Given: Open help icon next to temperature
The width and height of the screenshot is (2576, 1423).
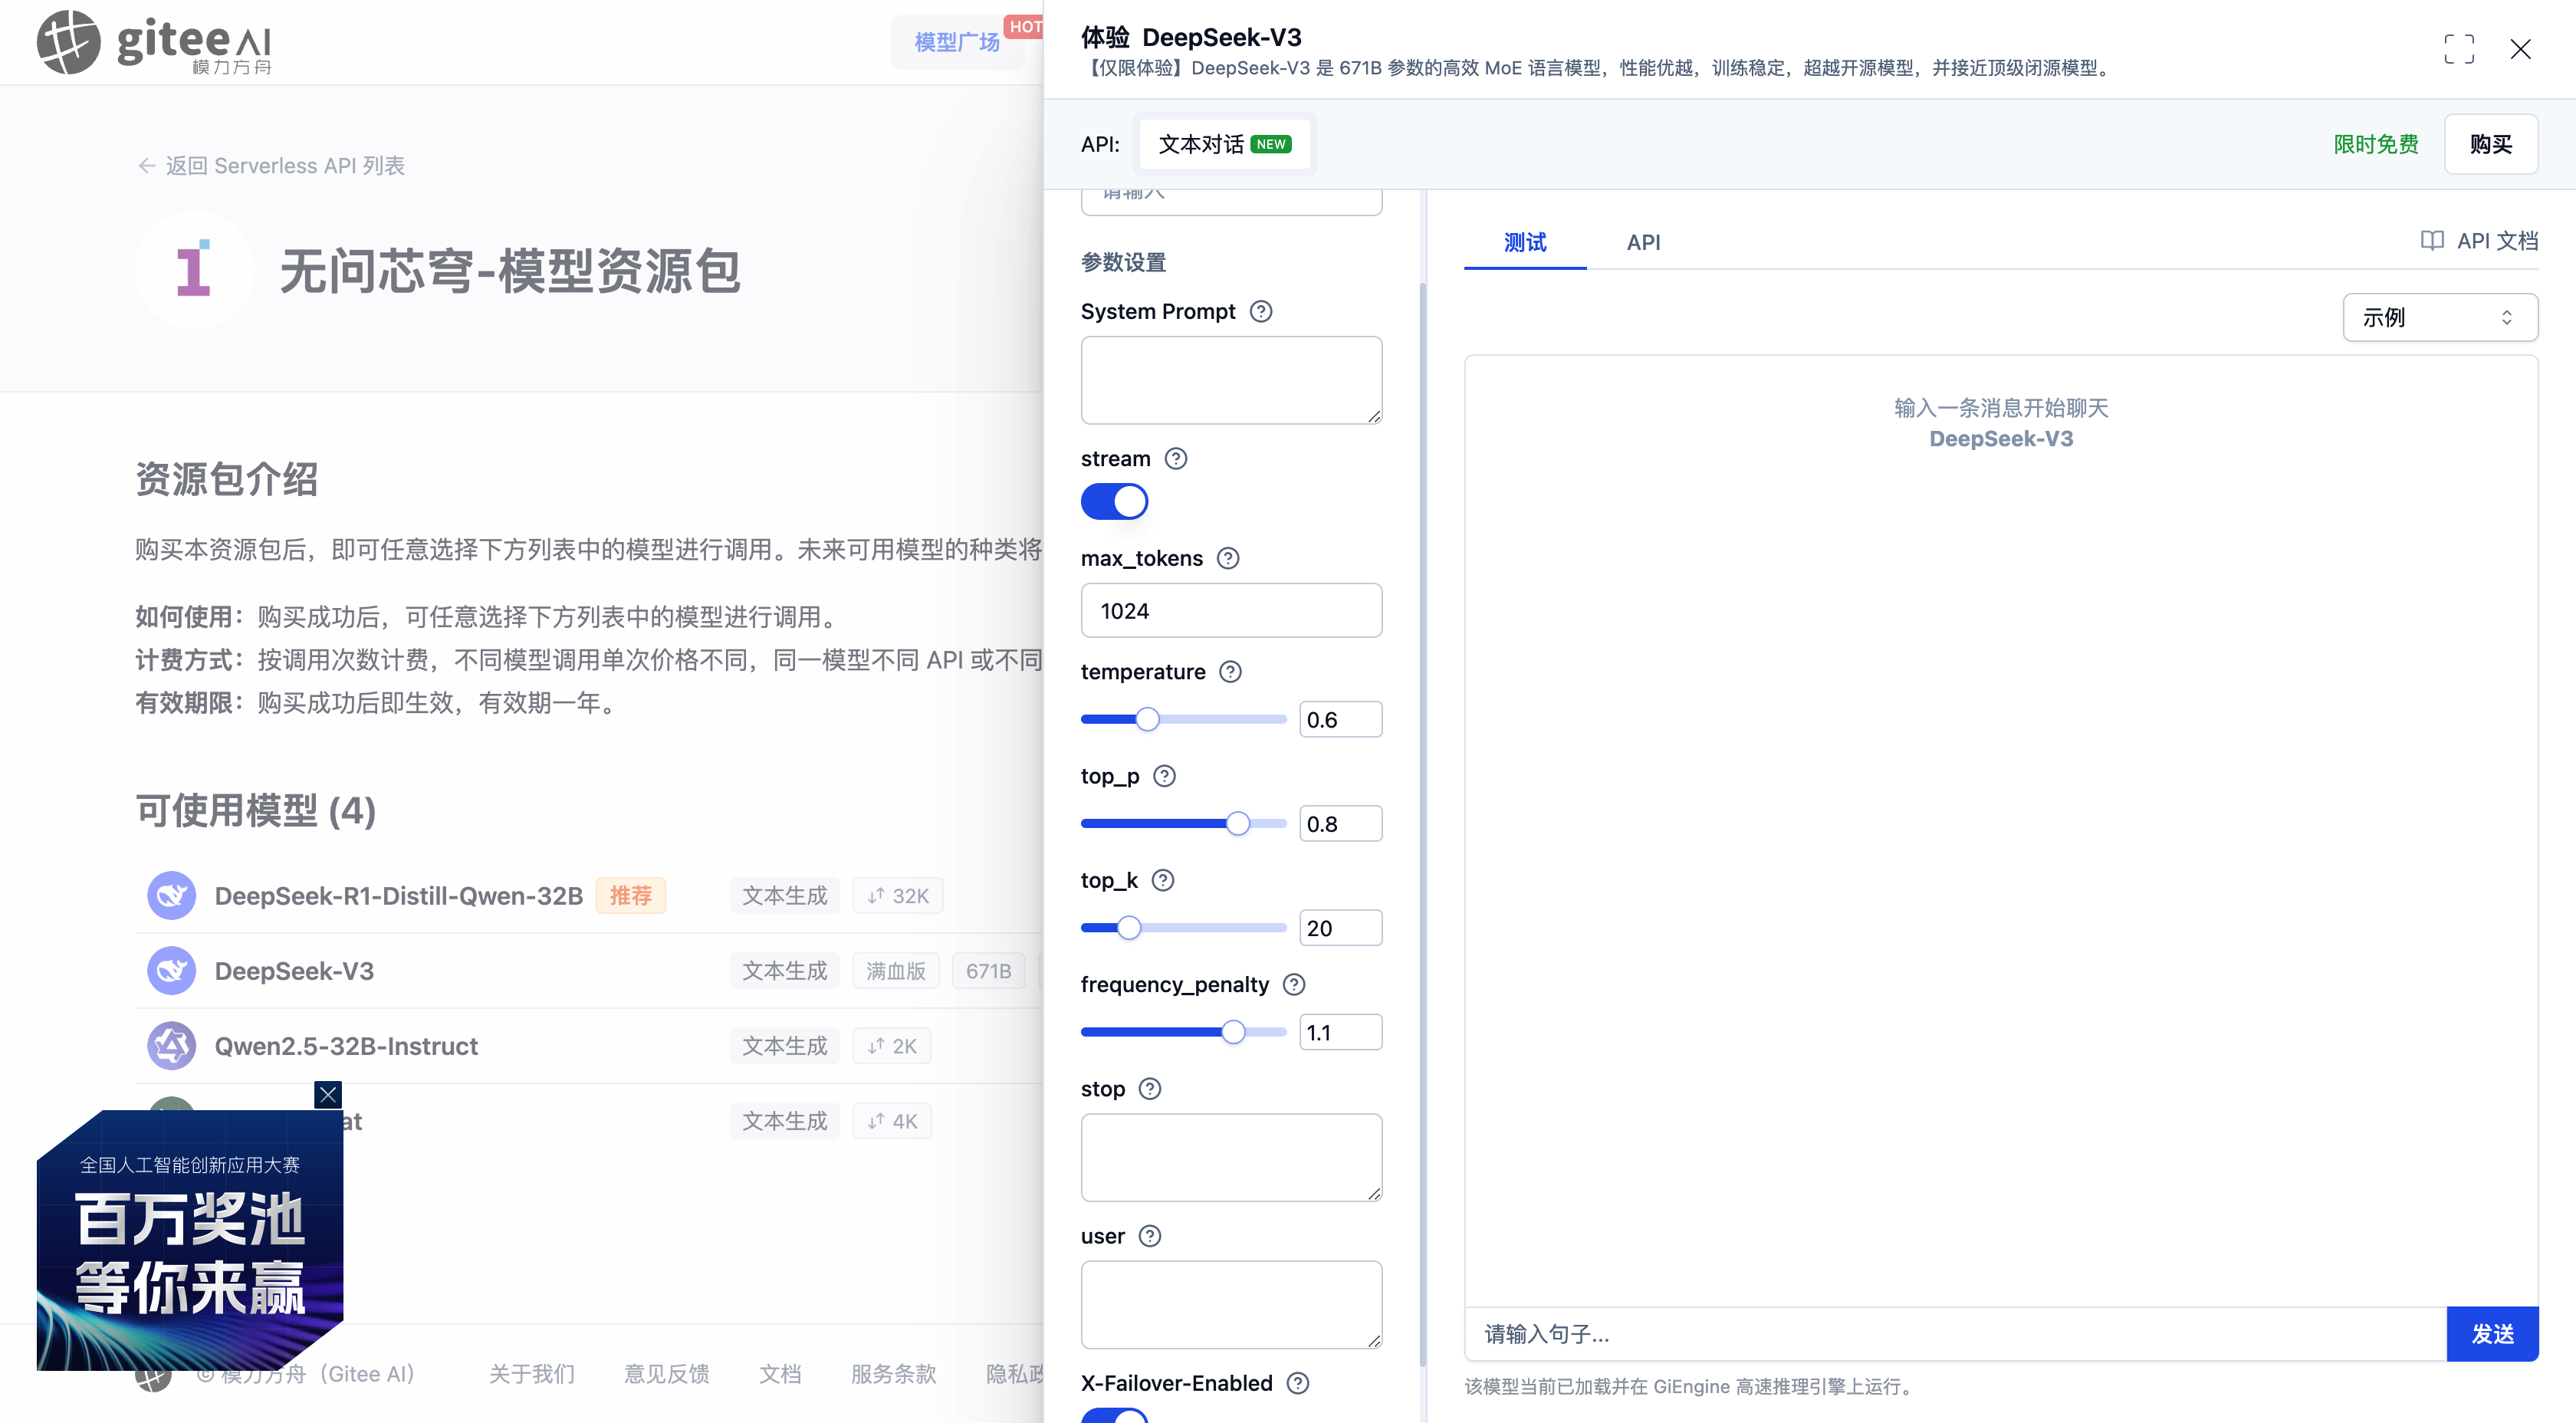Looking at the screenshot, I should pos(1230,671).
